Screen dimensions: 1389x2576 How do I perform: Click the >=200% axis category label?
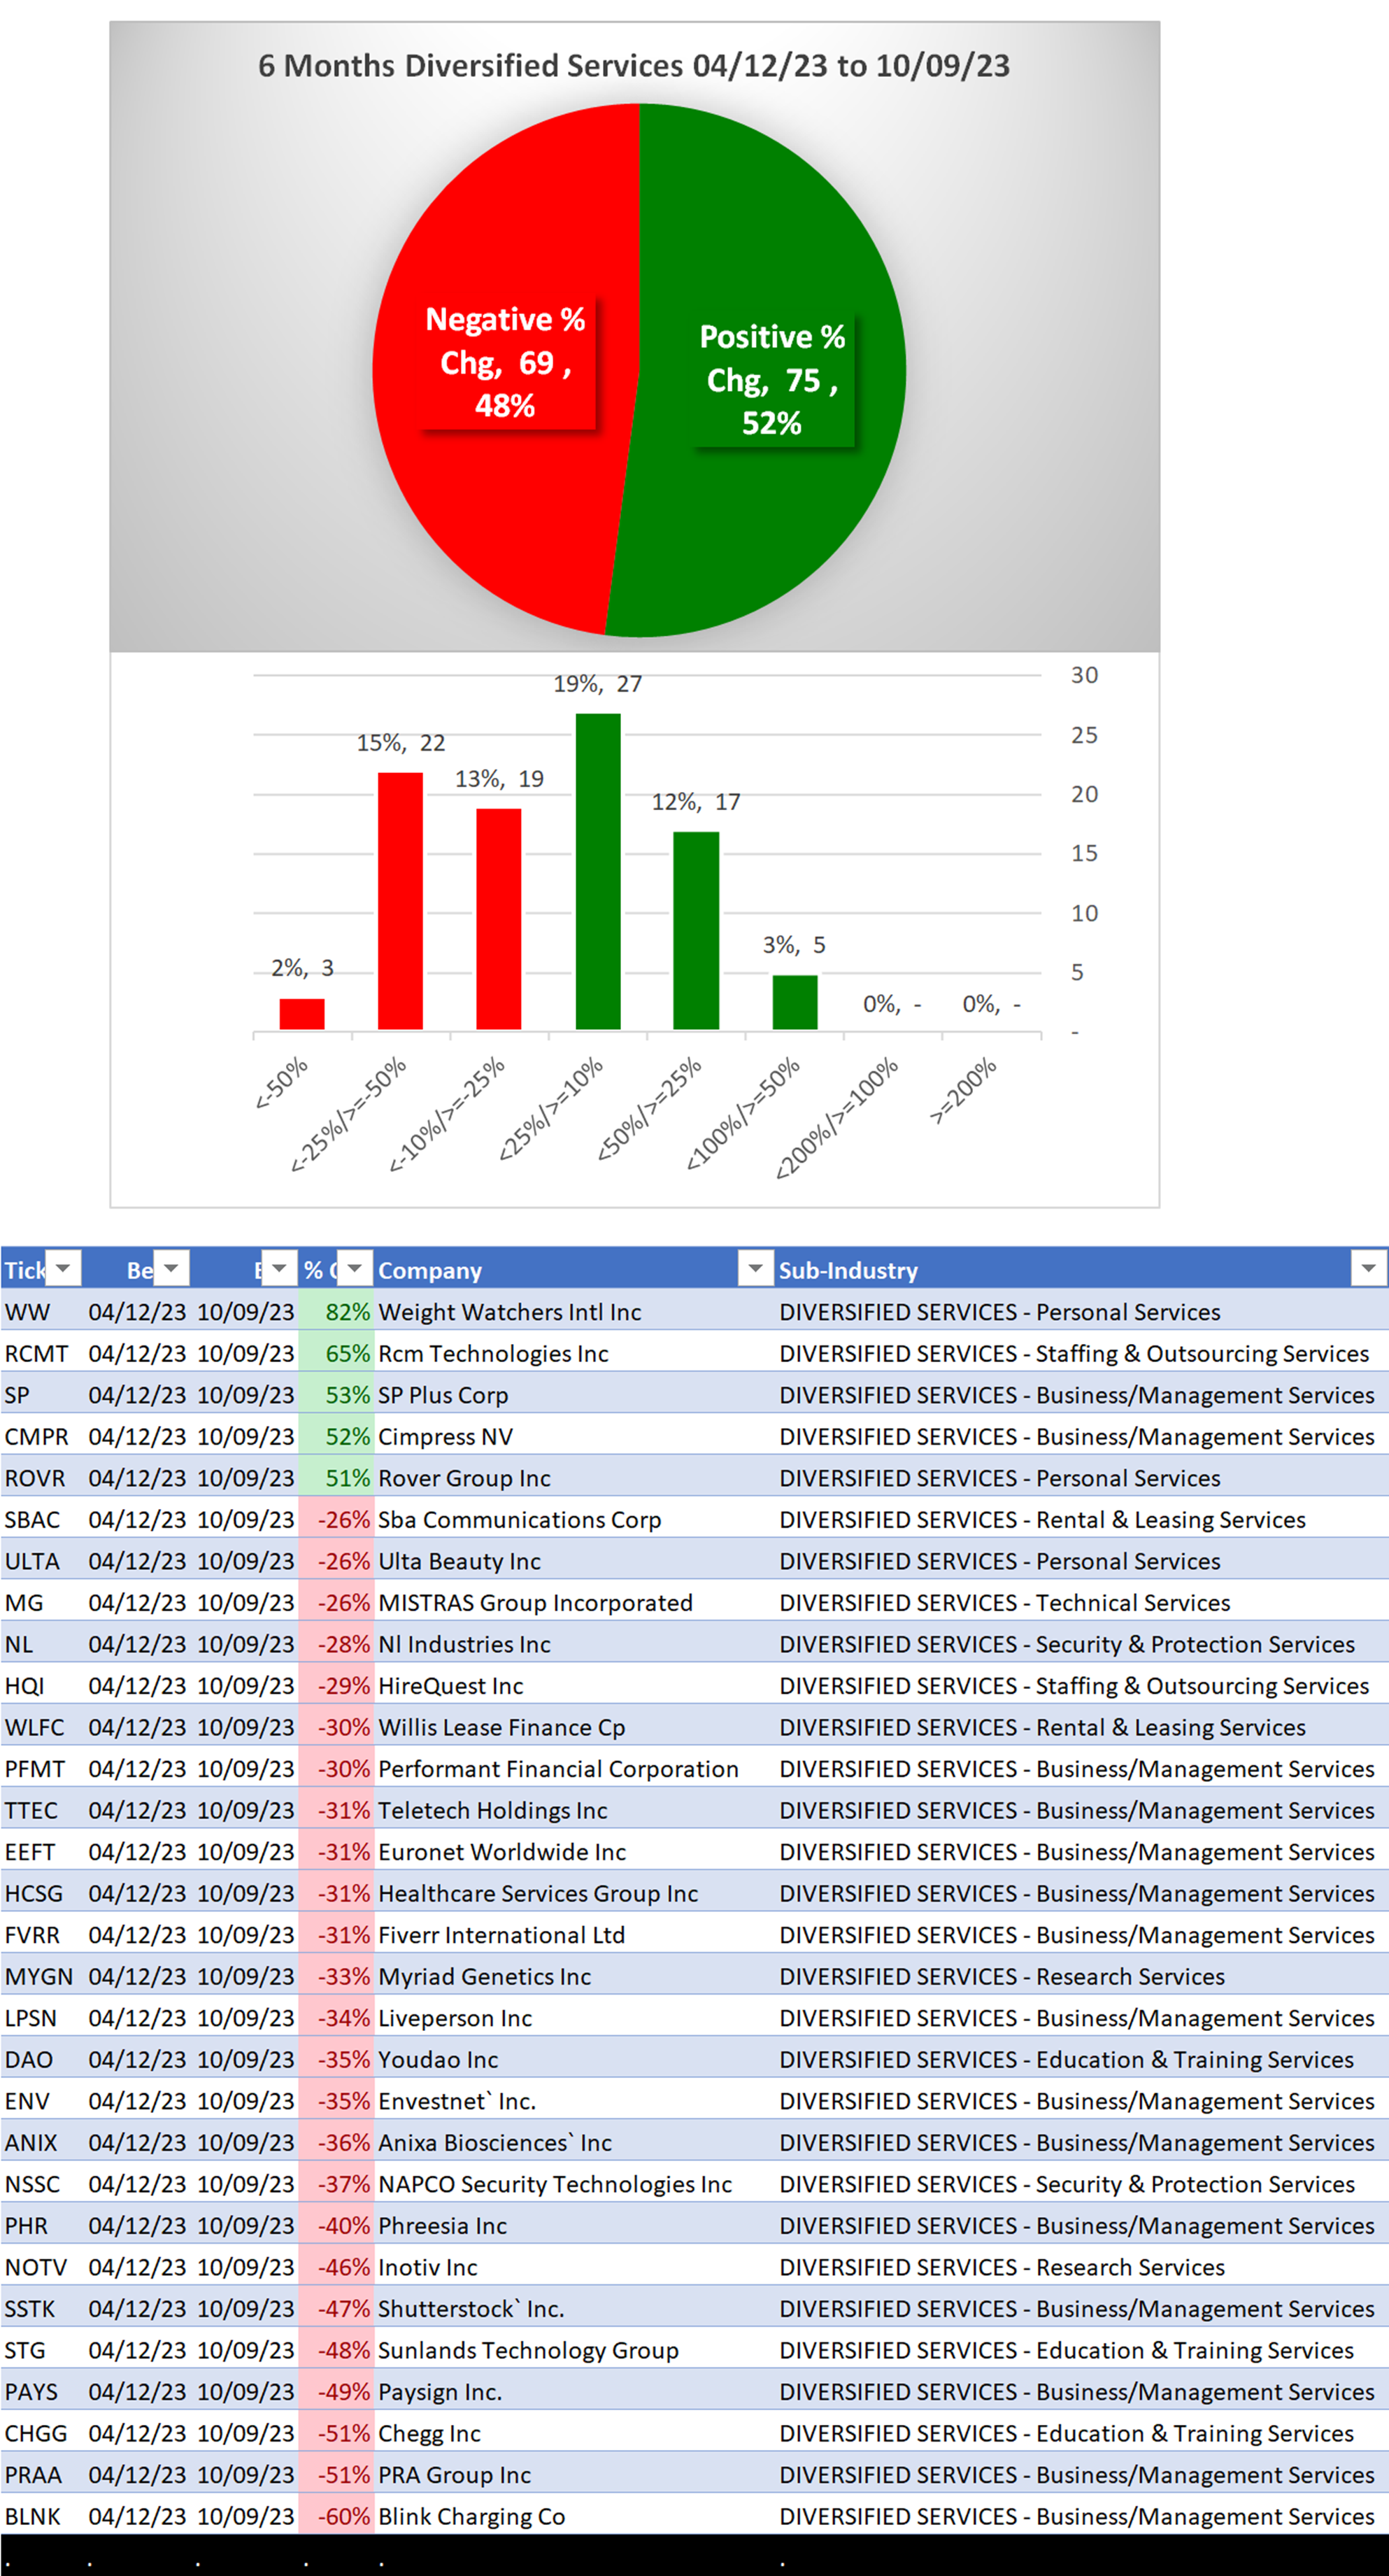965,1090
